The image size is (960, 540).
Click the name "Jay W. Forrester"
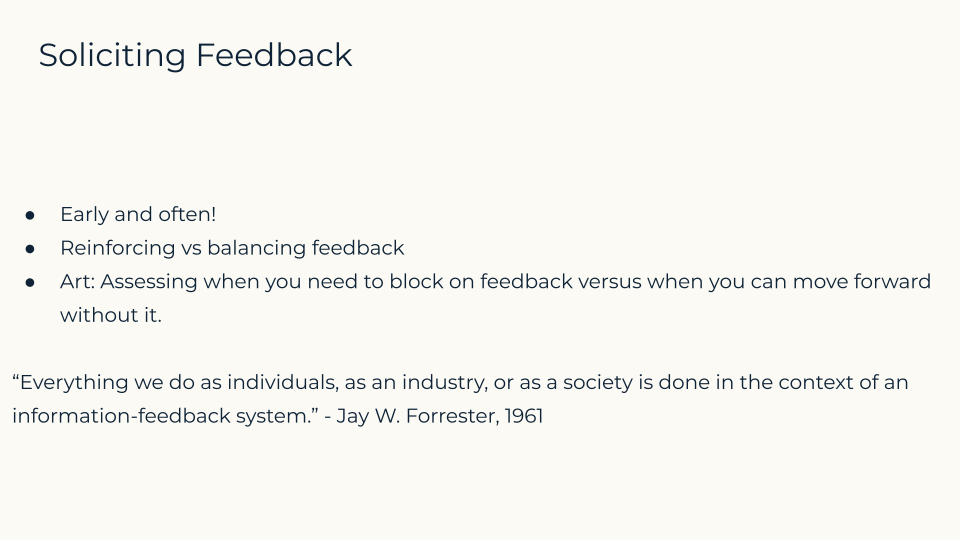point(417,416)
